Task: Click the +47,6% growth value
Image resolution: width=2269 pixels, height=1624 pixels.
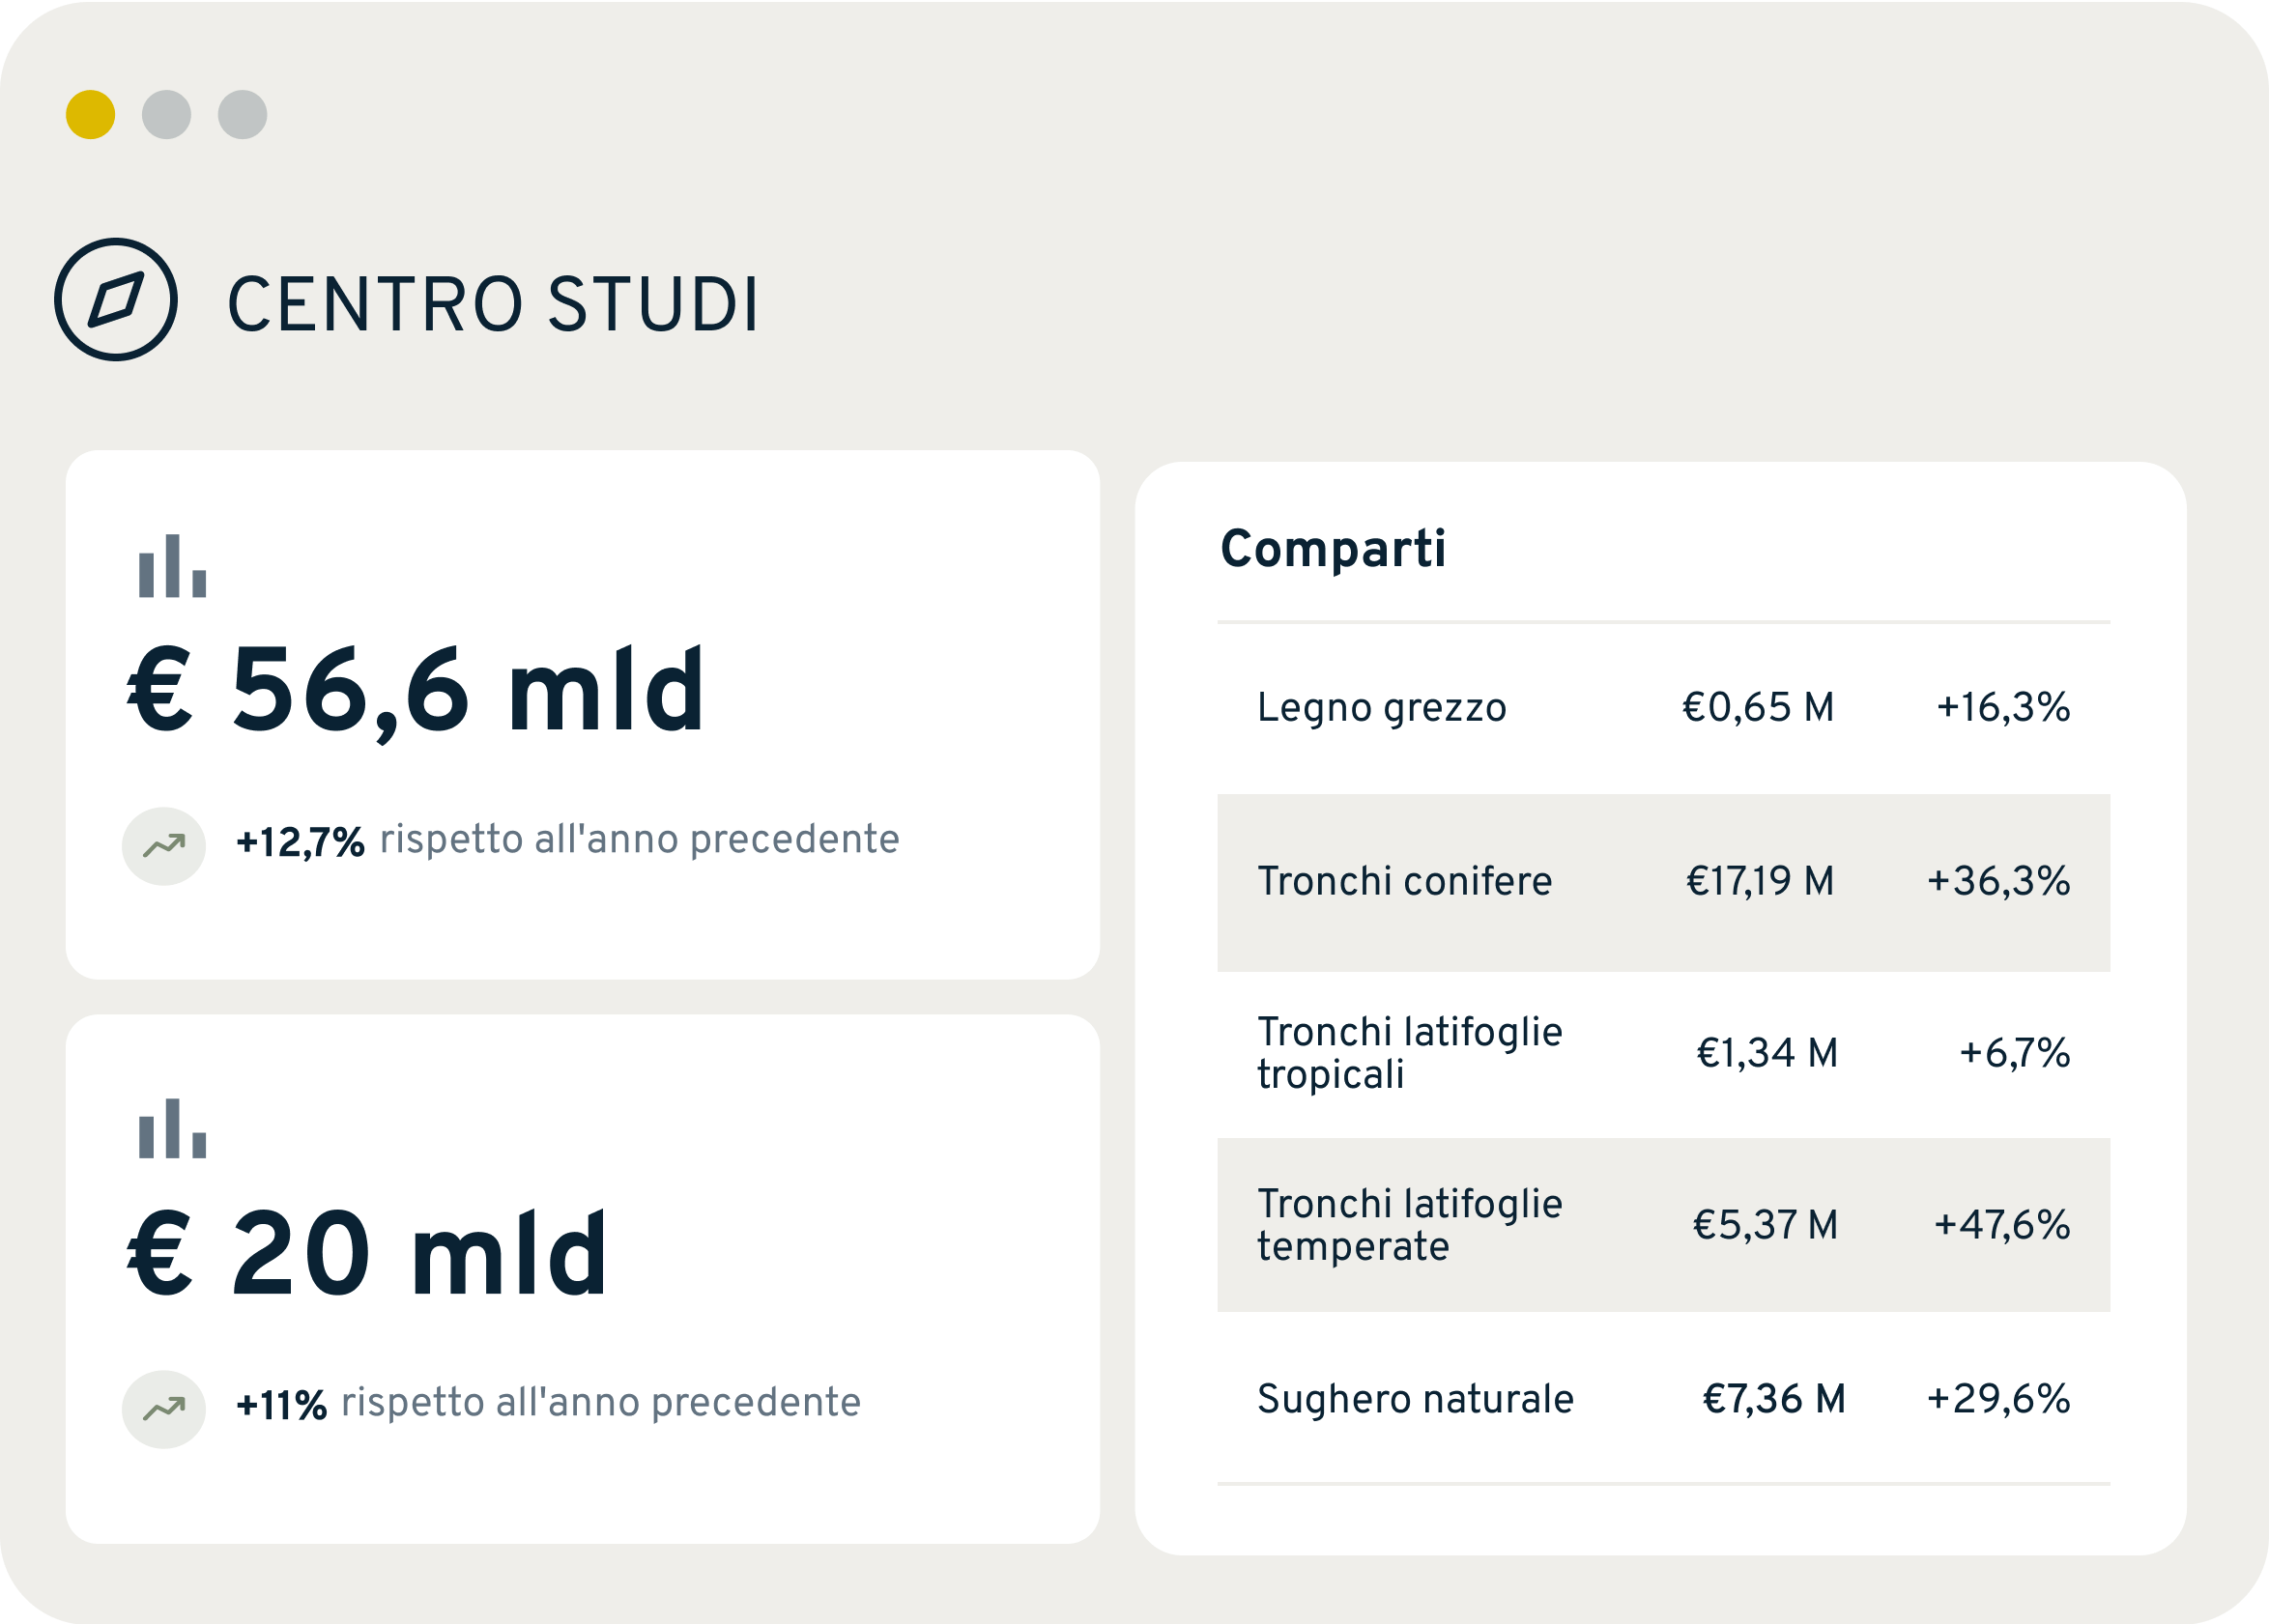Action: coord(2002,1226)
